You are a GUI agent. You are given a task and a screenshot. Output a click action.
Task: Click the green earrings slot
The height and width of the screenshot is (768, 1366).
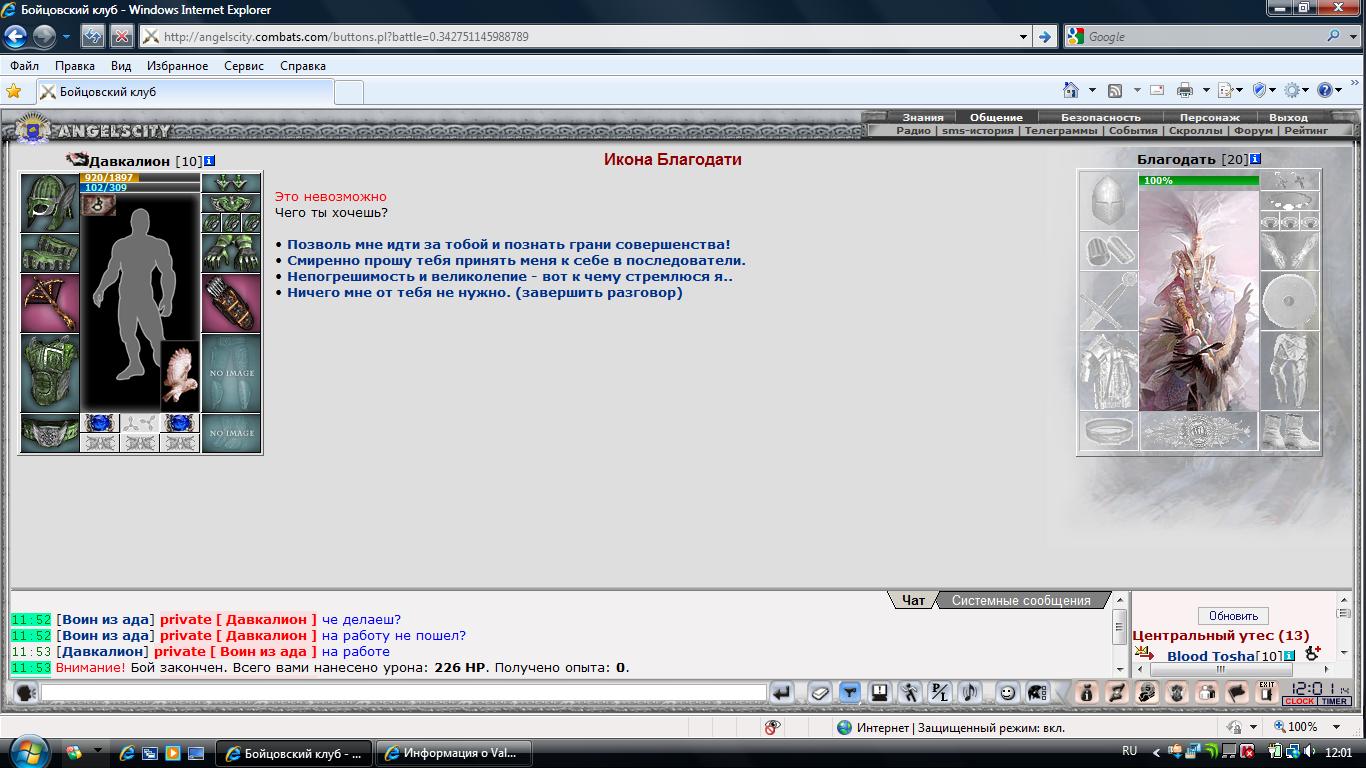[x=231, y=183]
